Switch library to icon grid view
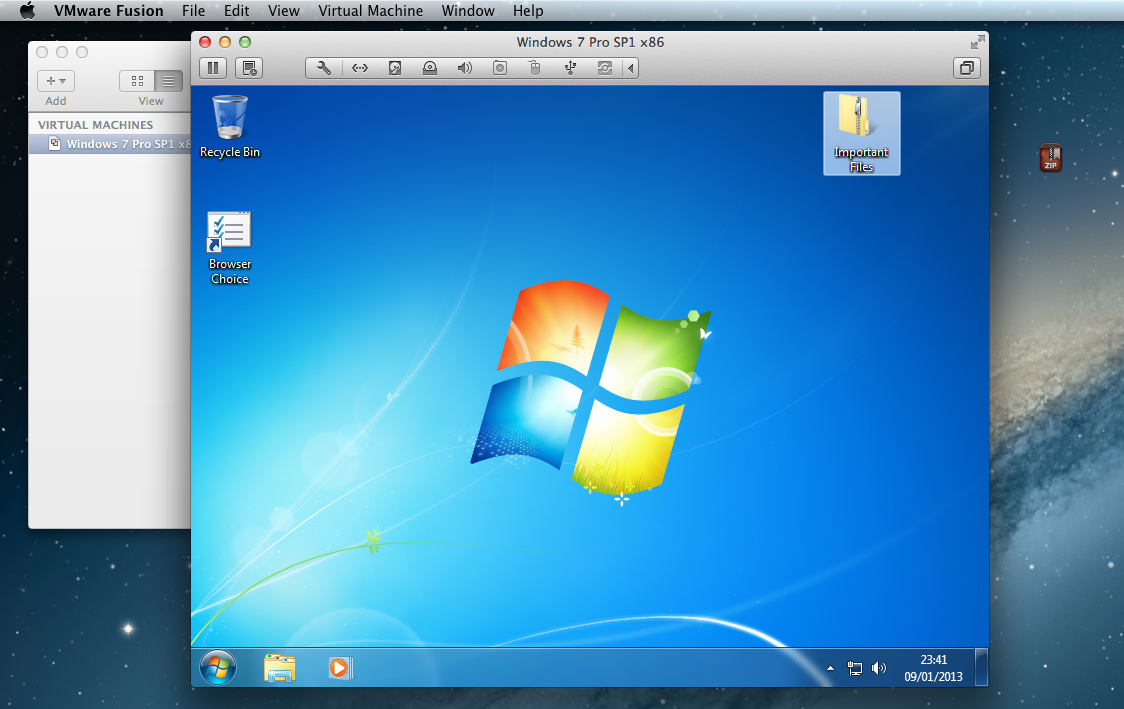 tap(137, 81)
